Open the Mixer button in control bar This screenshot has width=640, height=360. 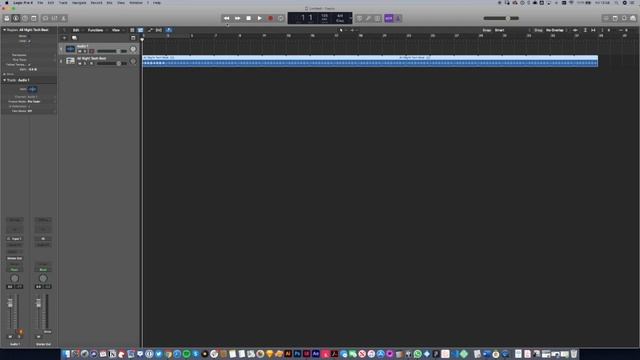pyautogui.click(x=54, y=18)
